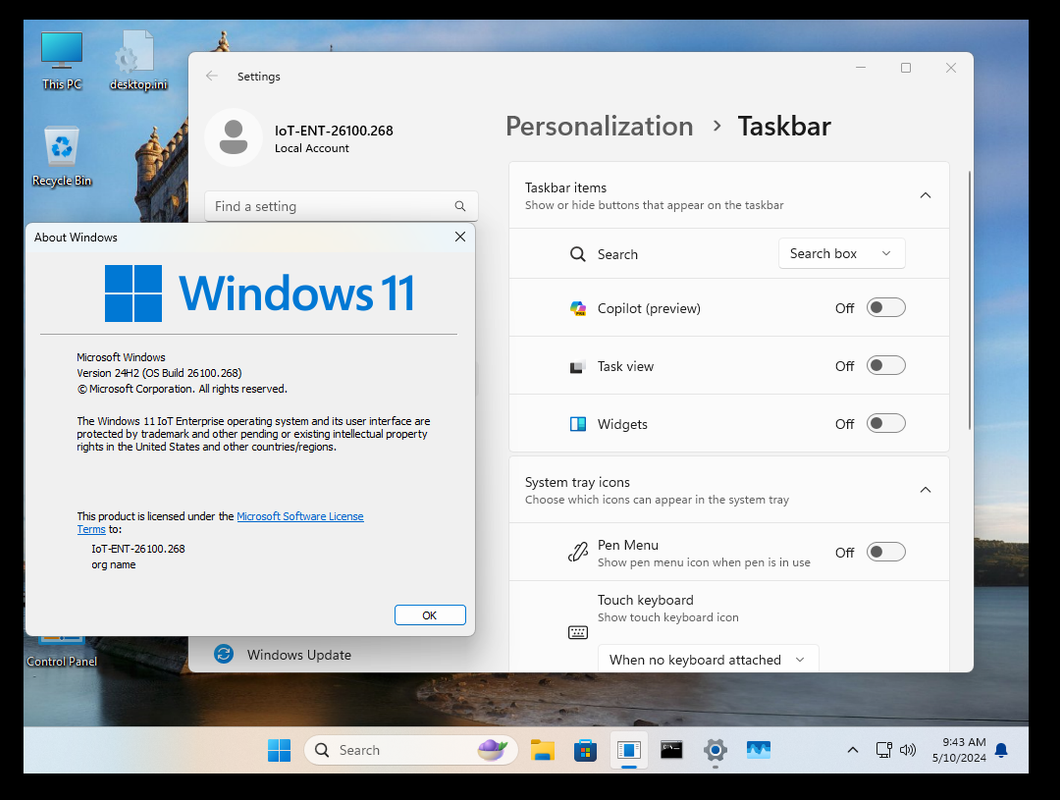Click the Copilot (preview) icon
The image size is (1060, 800).
[577, 308]
